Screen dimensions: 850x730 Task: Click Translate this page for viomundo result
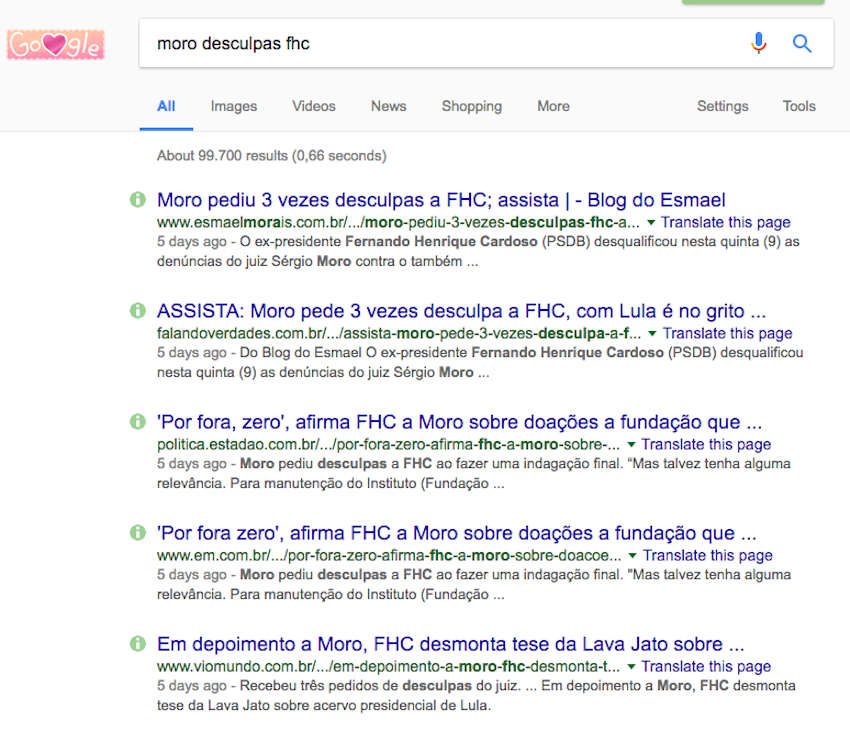(x=706, y=667)
